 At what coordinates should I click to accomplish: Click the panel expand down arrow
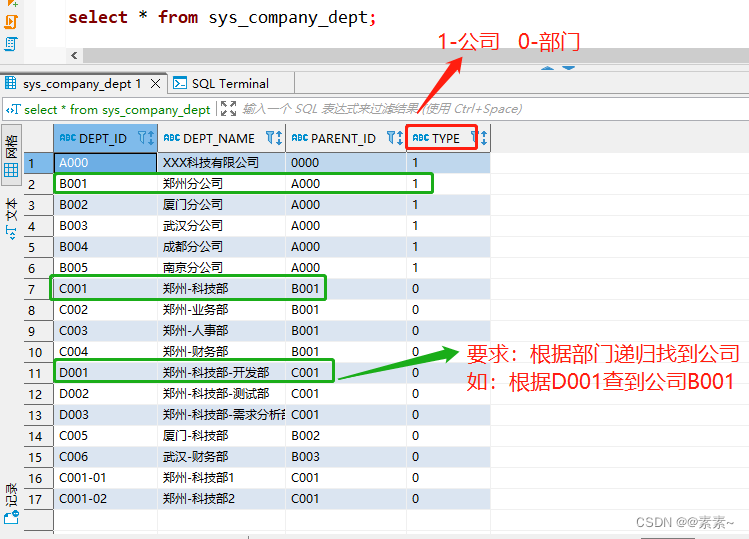tap(568, 68)
